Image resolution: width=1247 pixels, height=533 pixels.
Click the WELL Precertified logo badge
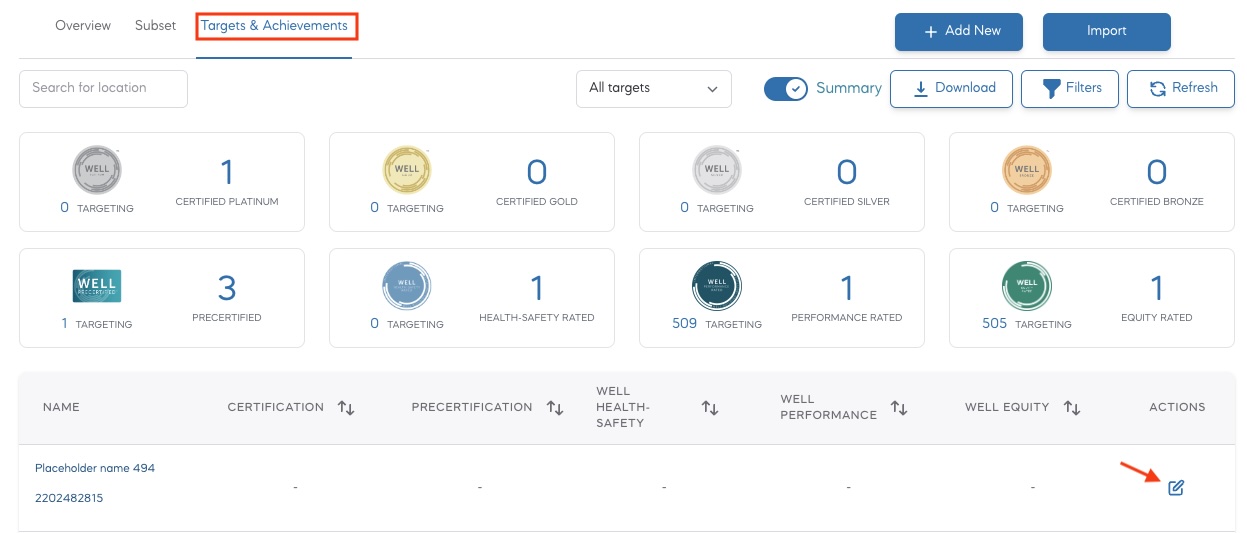[x=97, y=286]
